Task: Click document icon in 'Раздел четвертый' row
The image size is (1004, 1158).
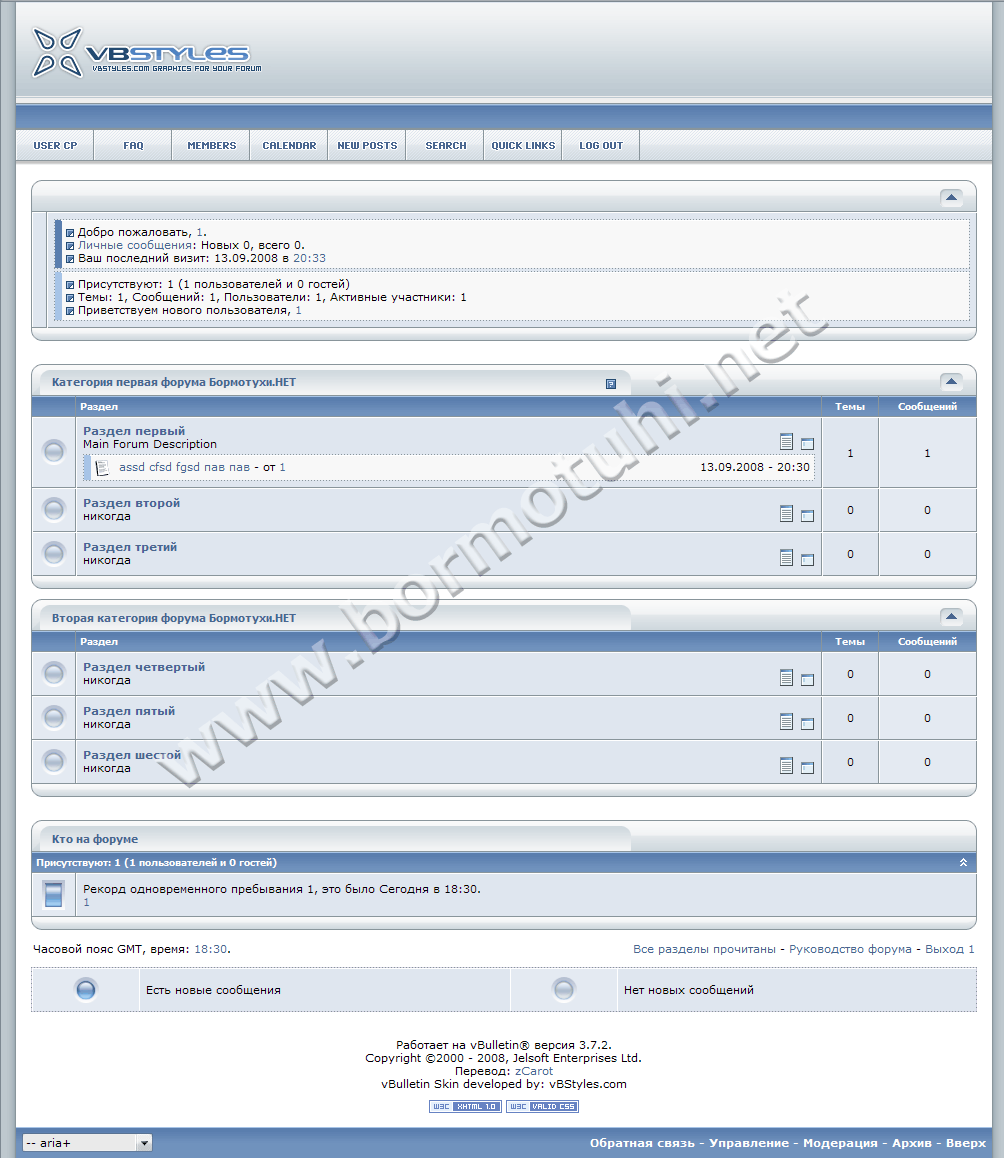Action: (786, 677)
